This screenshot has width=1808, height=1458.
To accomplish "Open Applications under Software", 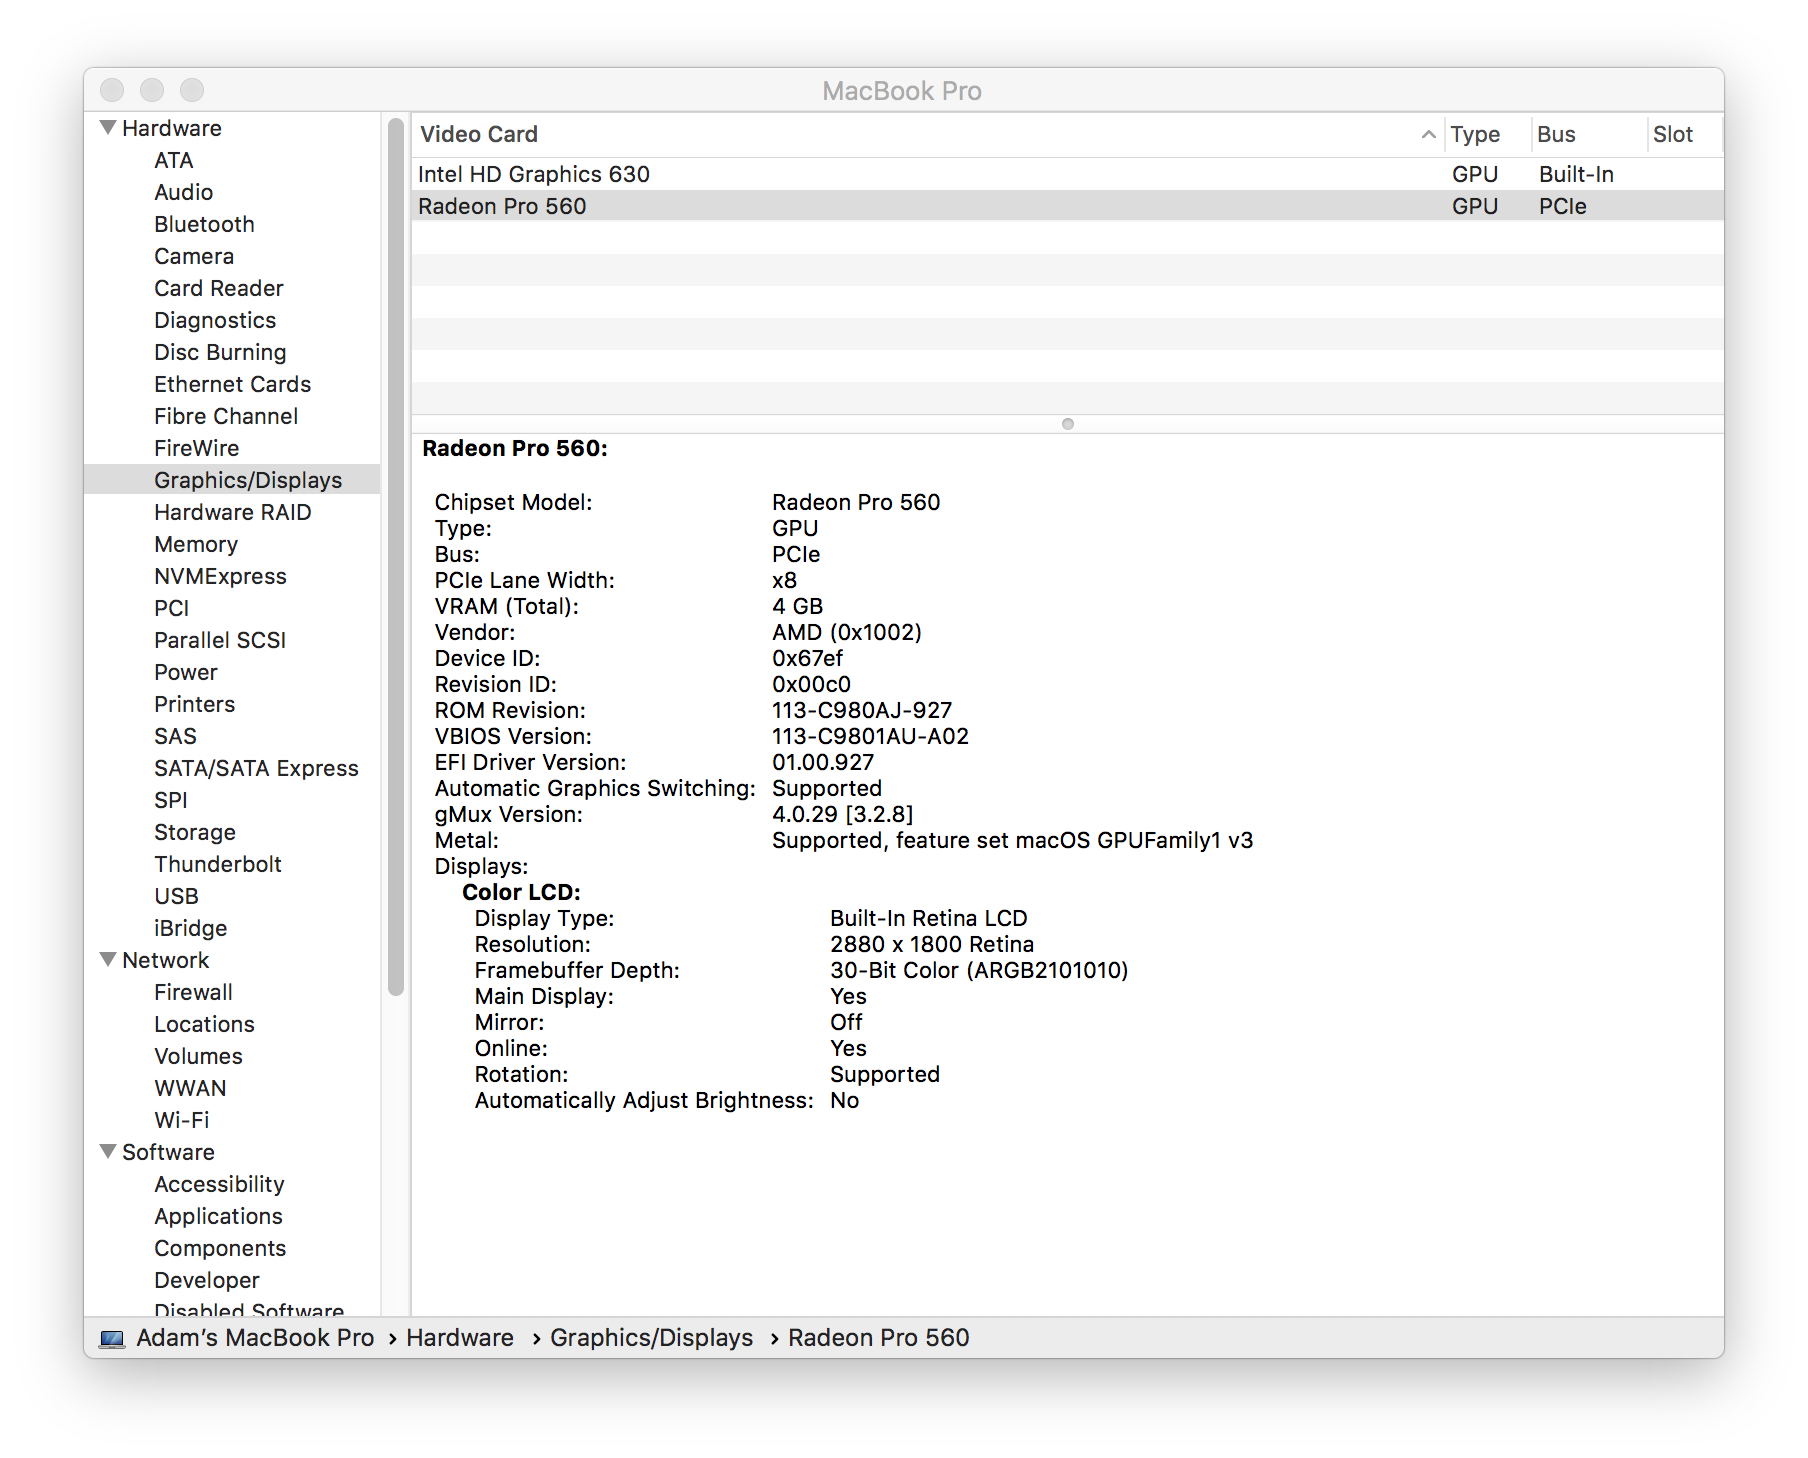I will 219,1216.
